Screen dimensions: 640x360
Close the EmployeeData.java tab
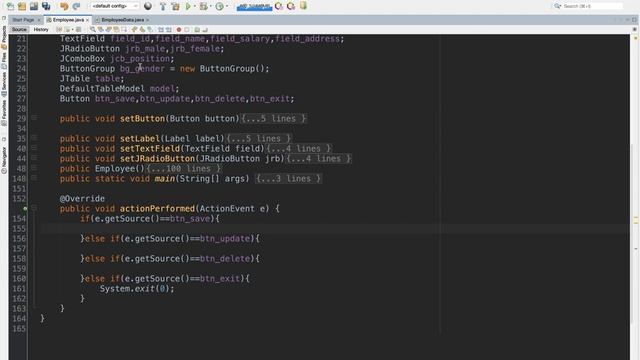pyautogui.click(x=147, y=20)
